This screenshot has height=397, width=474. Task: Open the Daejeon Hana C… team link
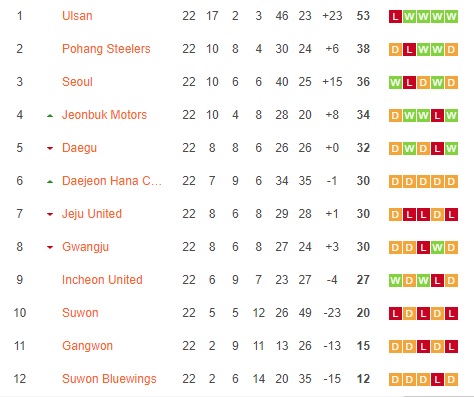[112, 181]
